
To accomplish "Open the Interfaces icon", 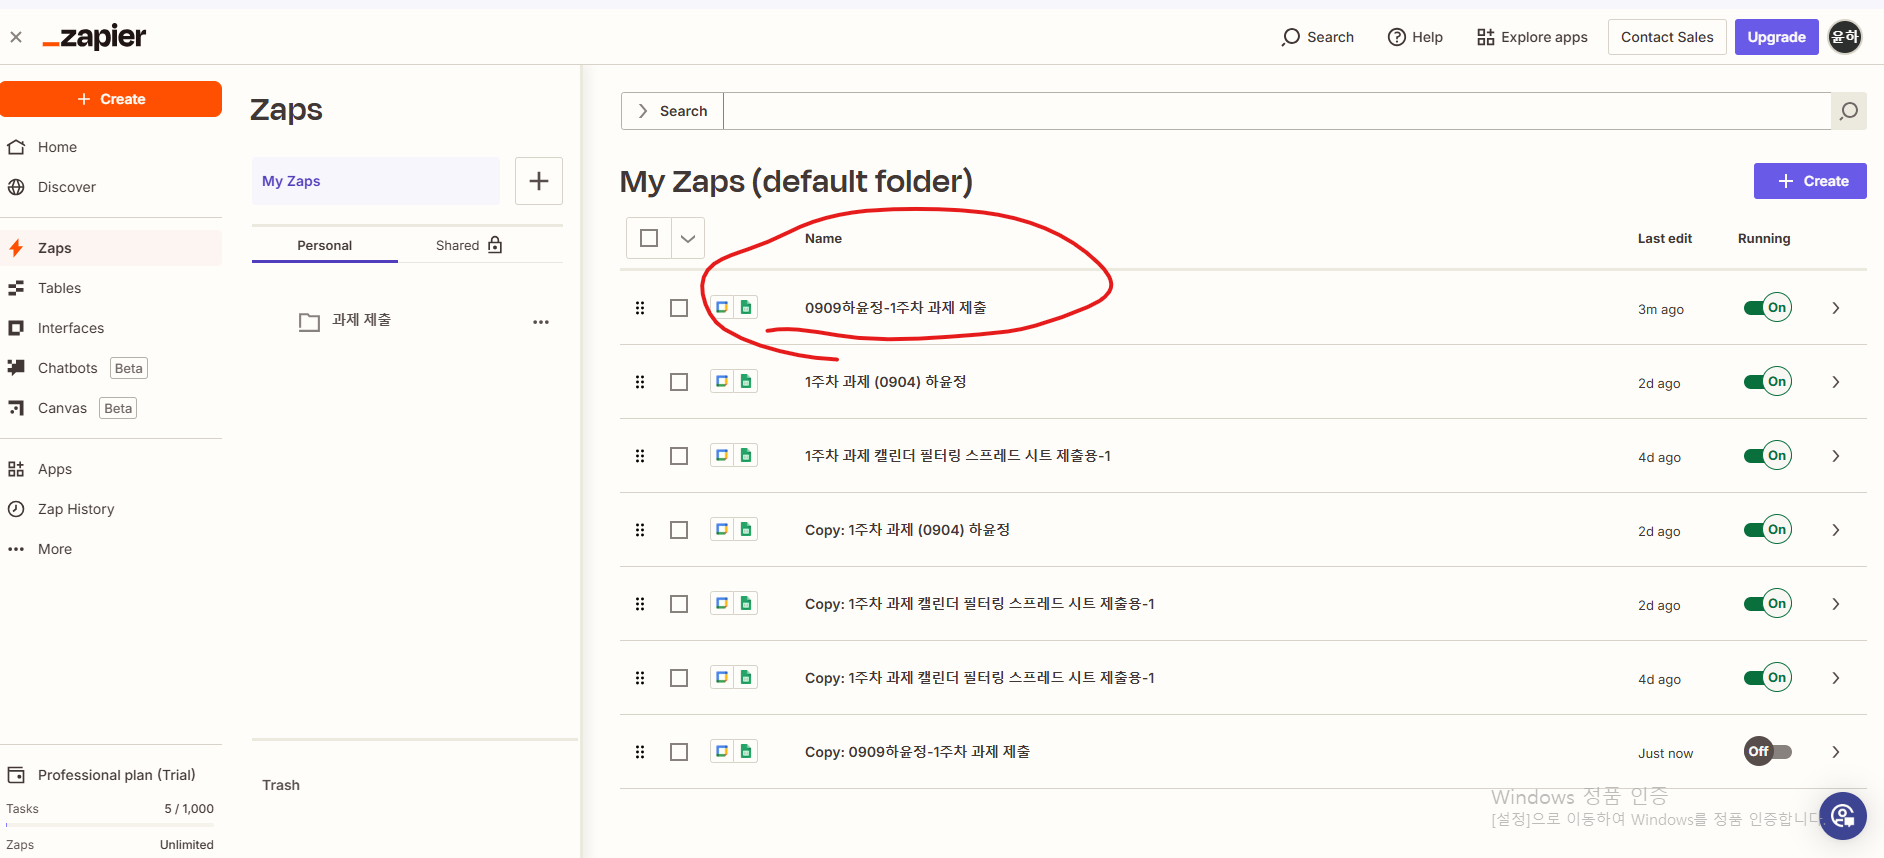I will (x=16, y=328).
